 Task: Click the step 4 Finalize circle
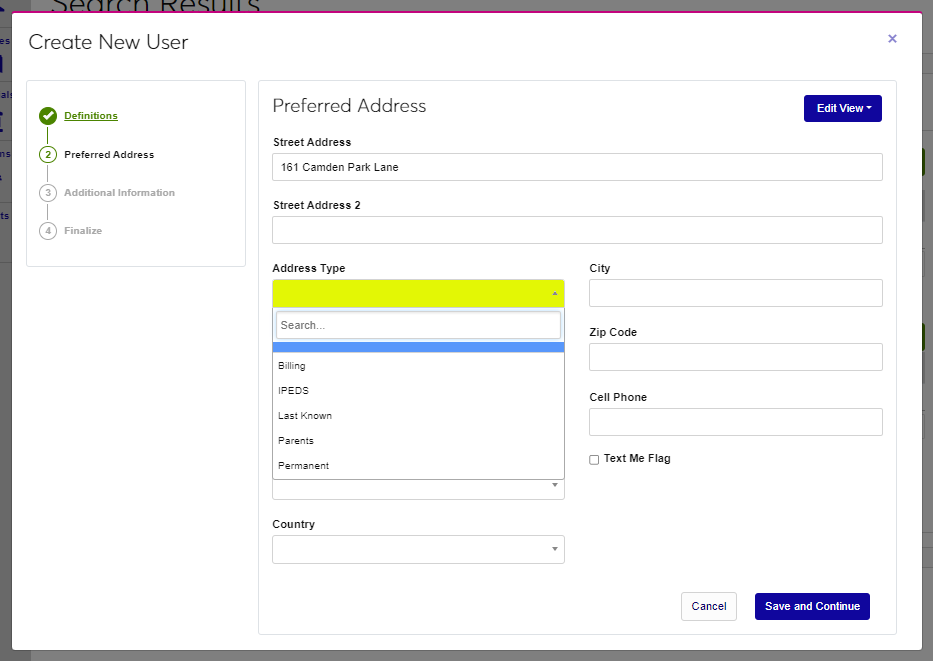(x=48, y=231)
